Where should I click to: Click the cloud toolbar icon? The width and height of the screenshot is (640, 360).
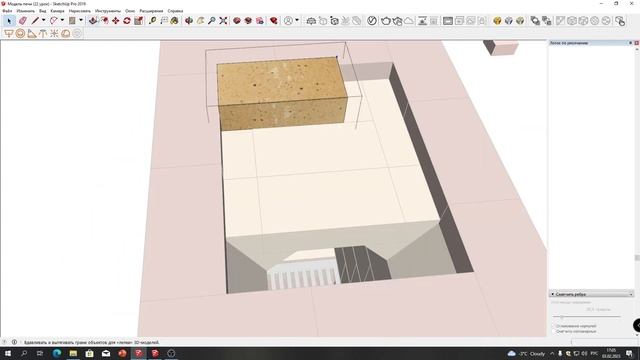409,20
